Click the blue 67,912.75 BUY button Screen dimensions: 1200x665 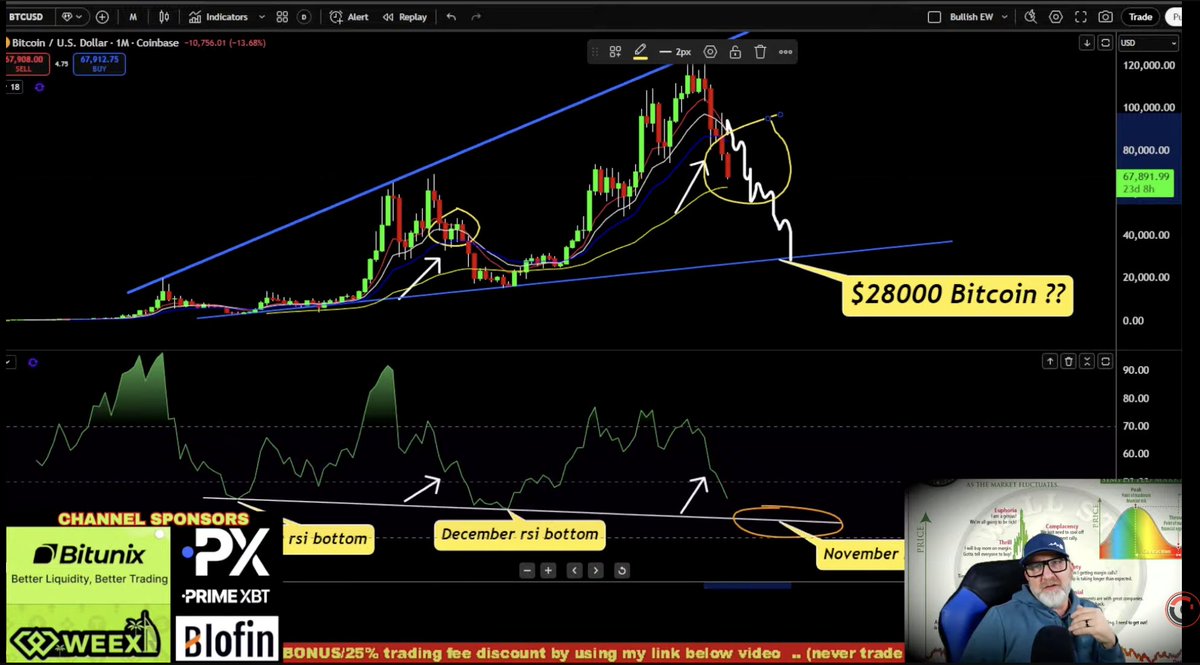[x=97, y=64]
